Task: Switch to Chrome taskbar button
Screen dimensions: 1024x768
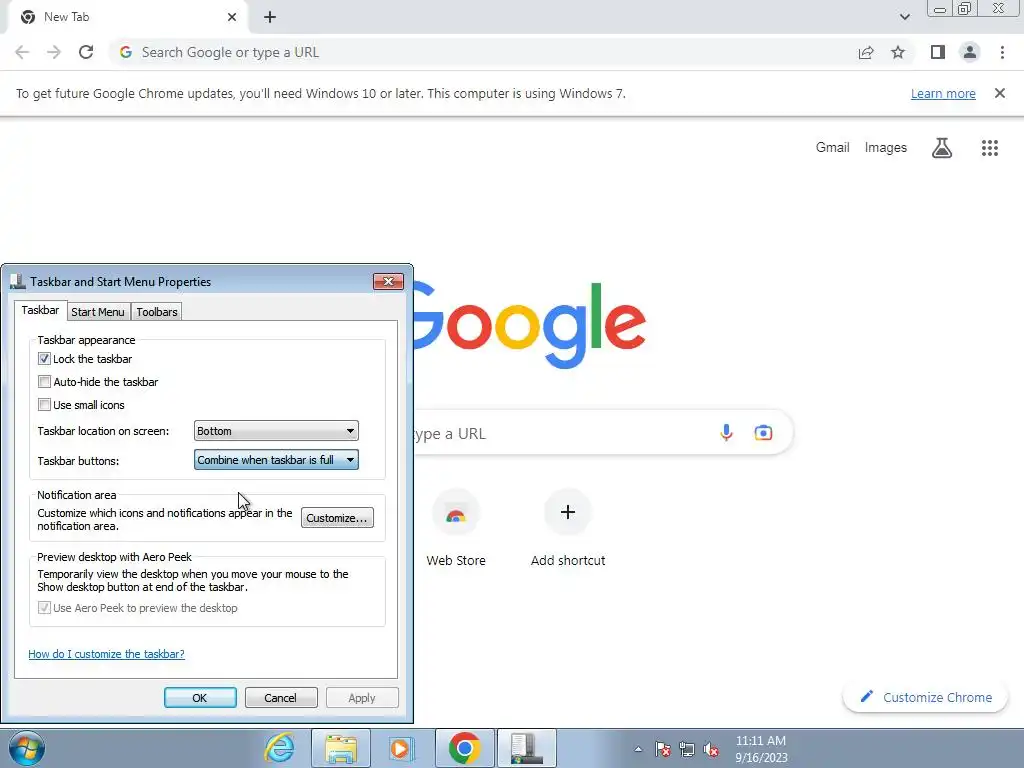Action: tap(464, 748)
